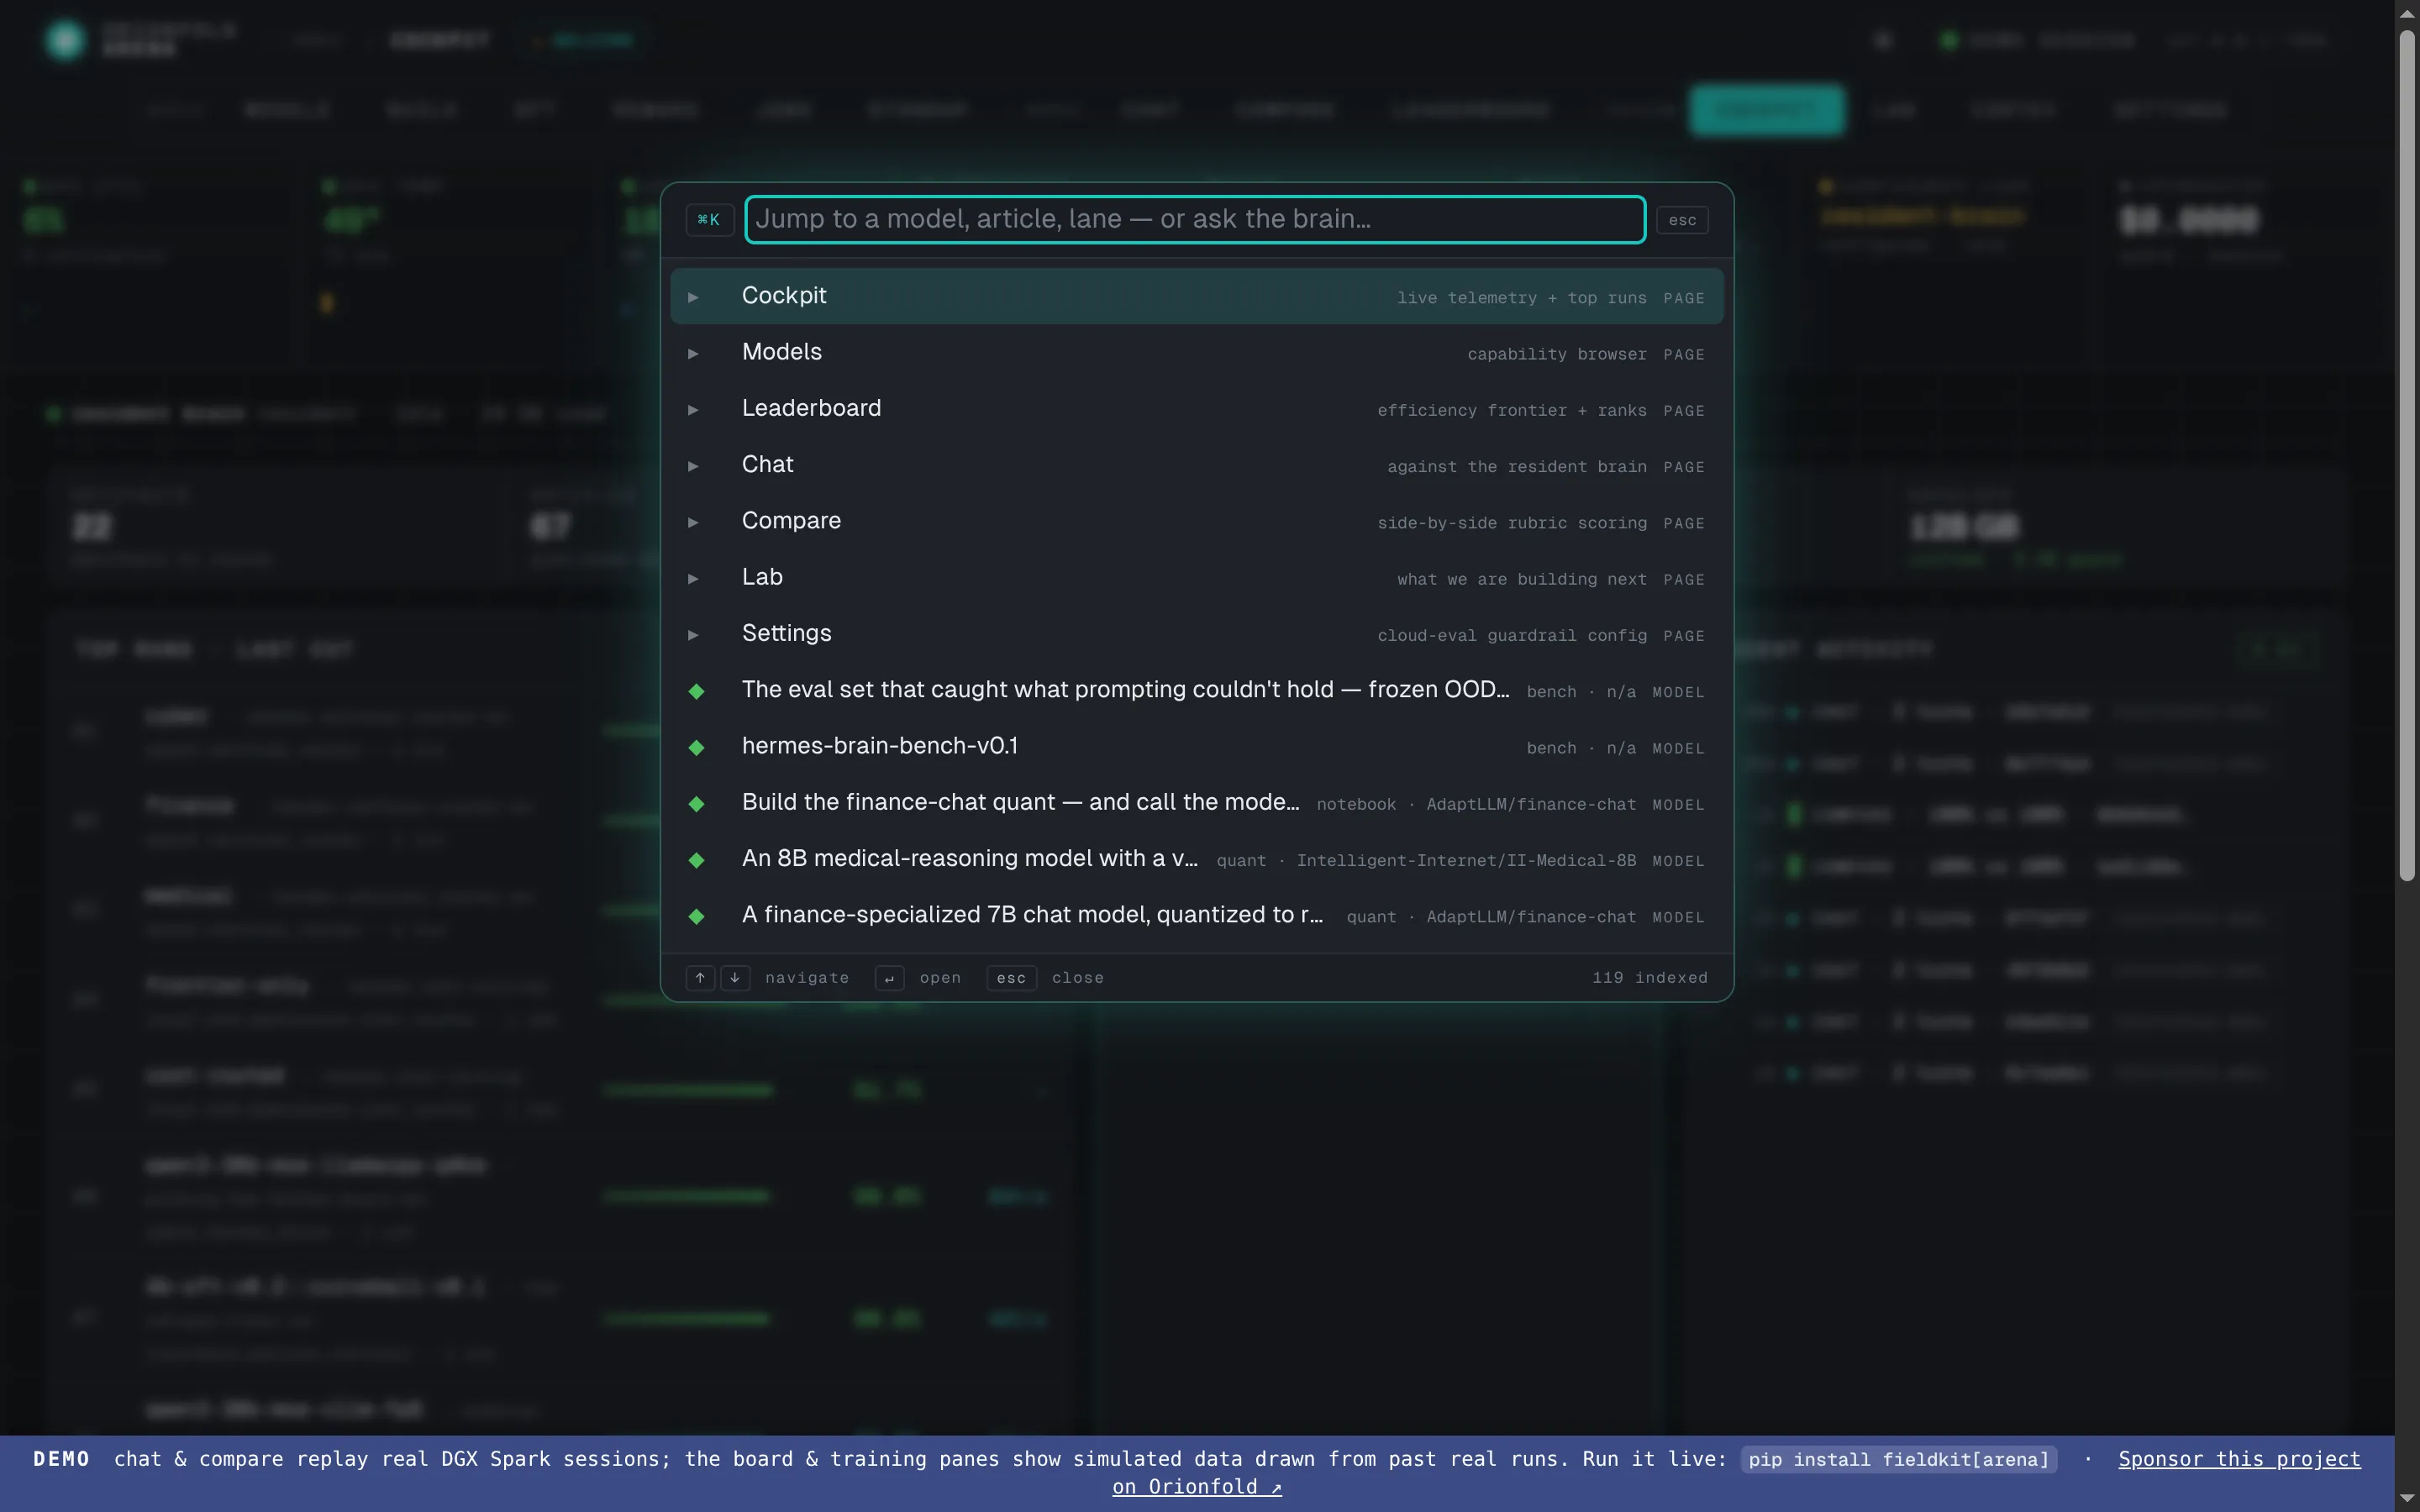Click the 119 indexed count
Screen dimensions: 2420x1512
(x=1650, y=978)
